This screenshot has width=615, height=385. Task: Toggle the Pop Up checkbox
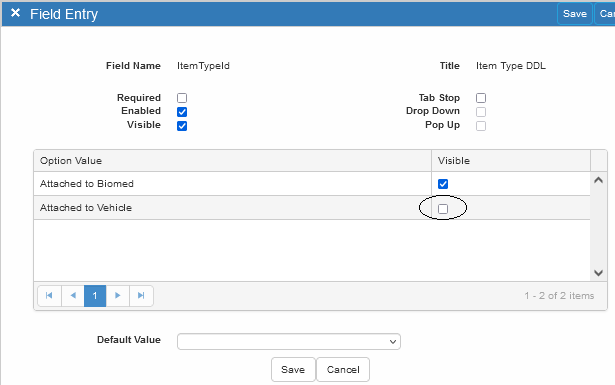481,126
